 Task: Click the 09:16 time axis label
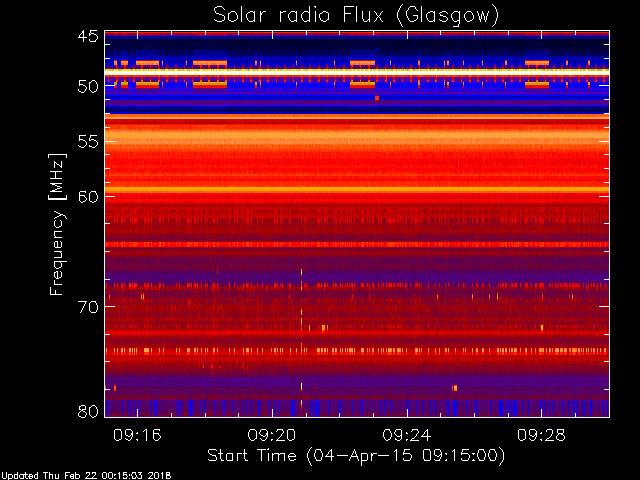click(137, 435)
